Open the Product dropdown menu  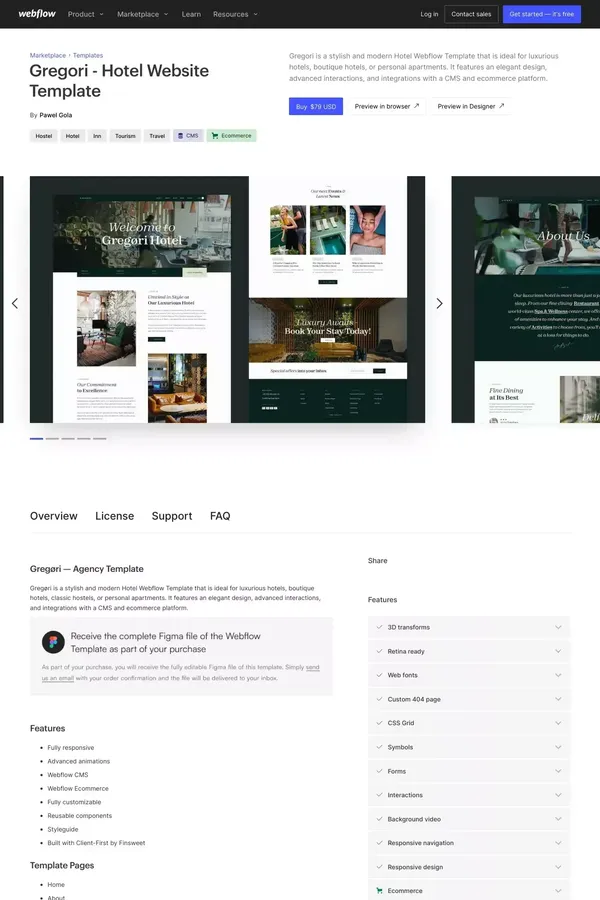coord(86,14)
